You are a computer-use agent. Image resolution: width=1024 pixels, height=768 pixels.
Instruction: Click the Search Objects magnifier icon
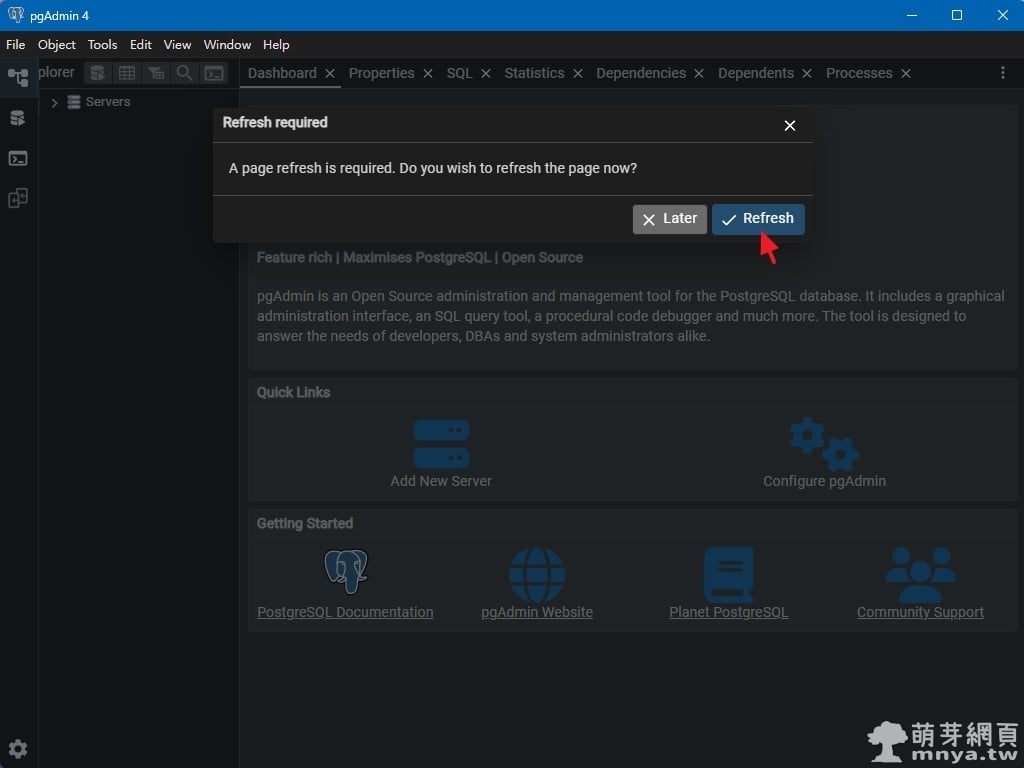pyautogui.click(x=185, y=73)
